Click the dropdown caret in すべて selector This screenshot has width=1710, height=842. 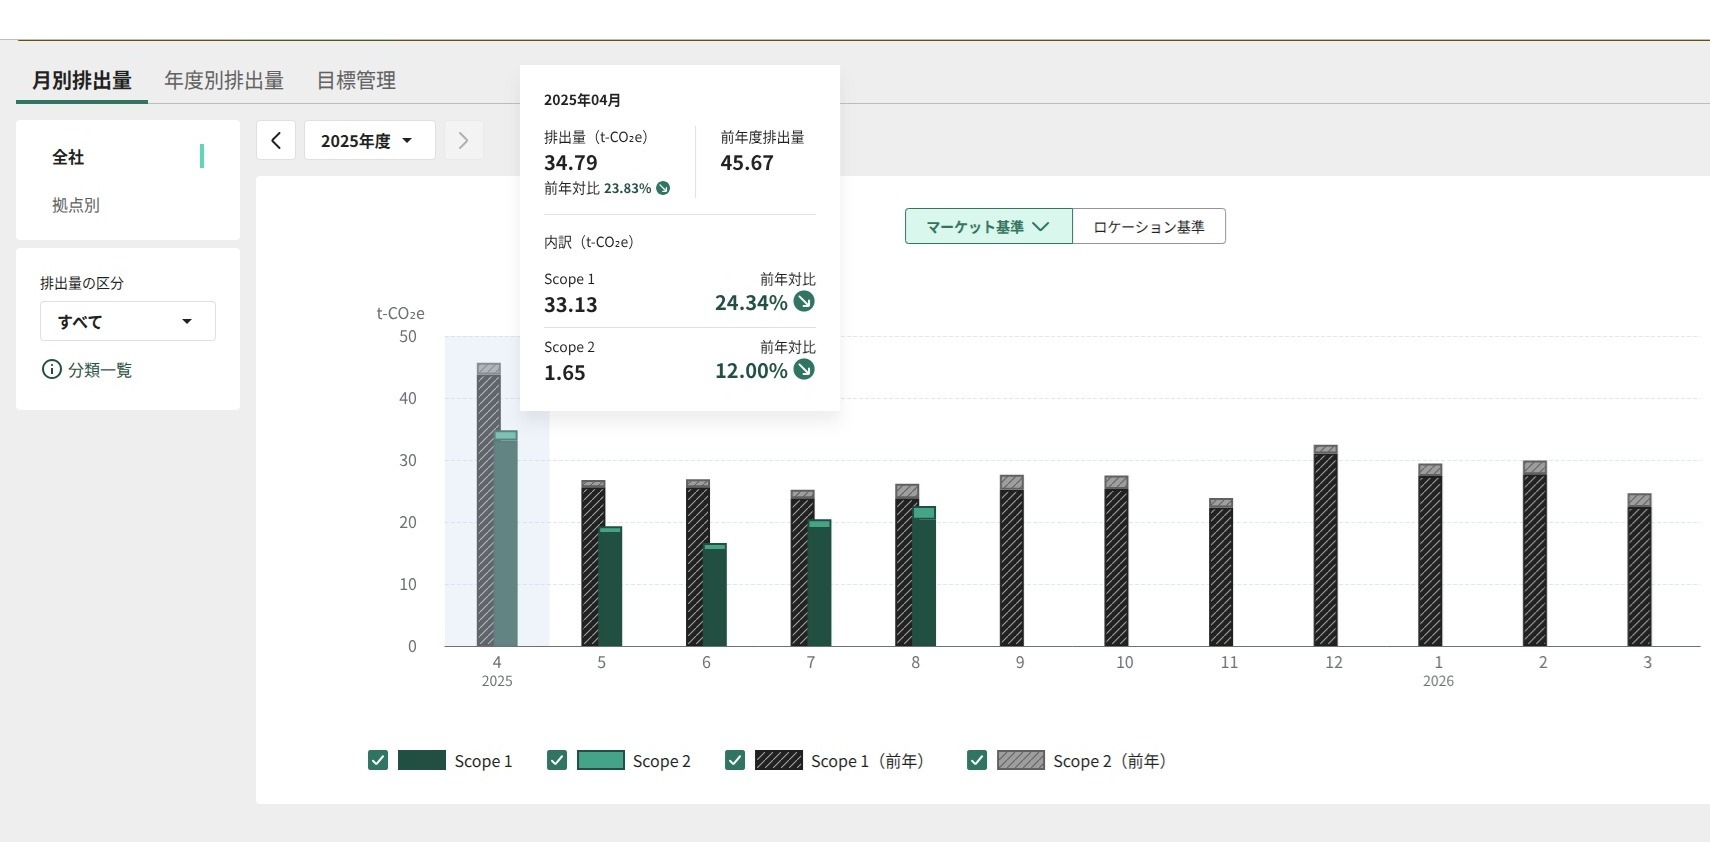pyautogui.click(x=187, y=321)
